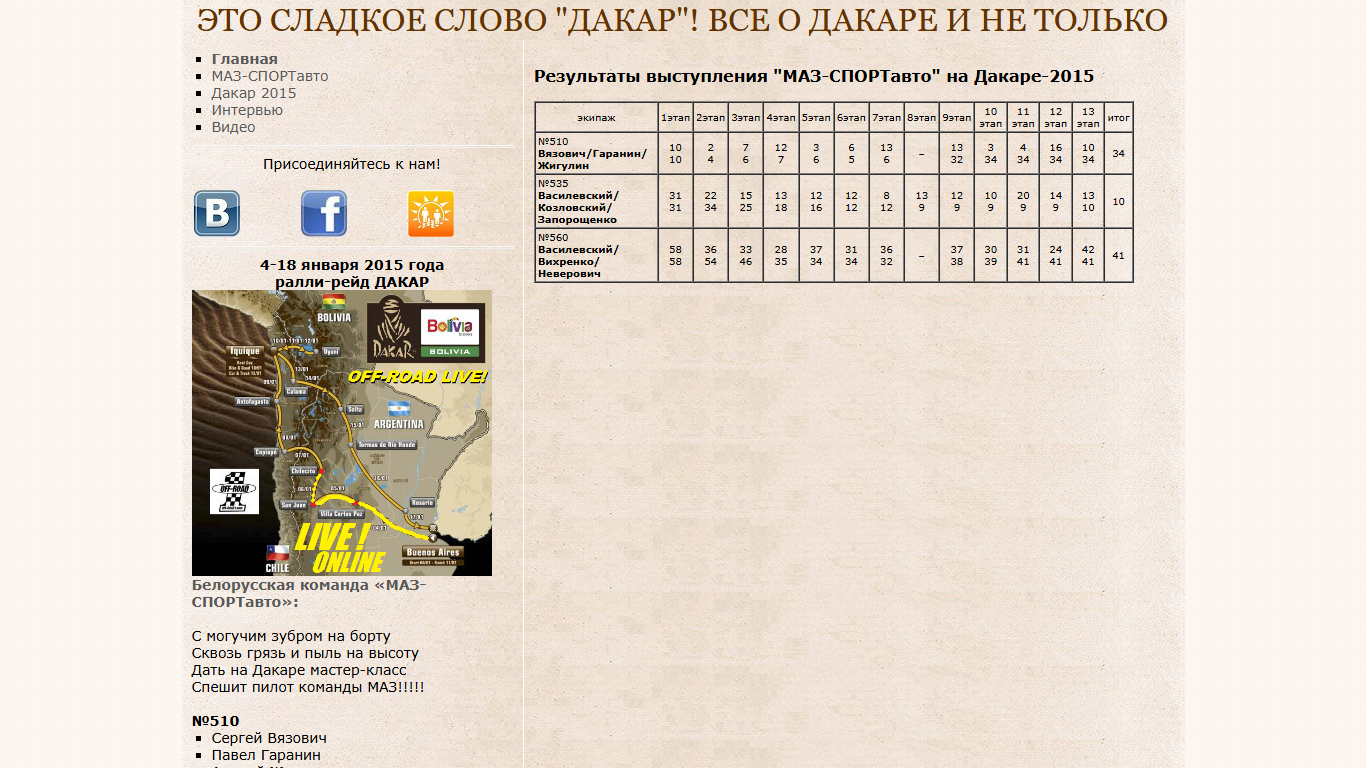Click the №510 crew heading in sidebar
The height and width of the screenshot is (768, 1366).
(216, 721)
